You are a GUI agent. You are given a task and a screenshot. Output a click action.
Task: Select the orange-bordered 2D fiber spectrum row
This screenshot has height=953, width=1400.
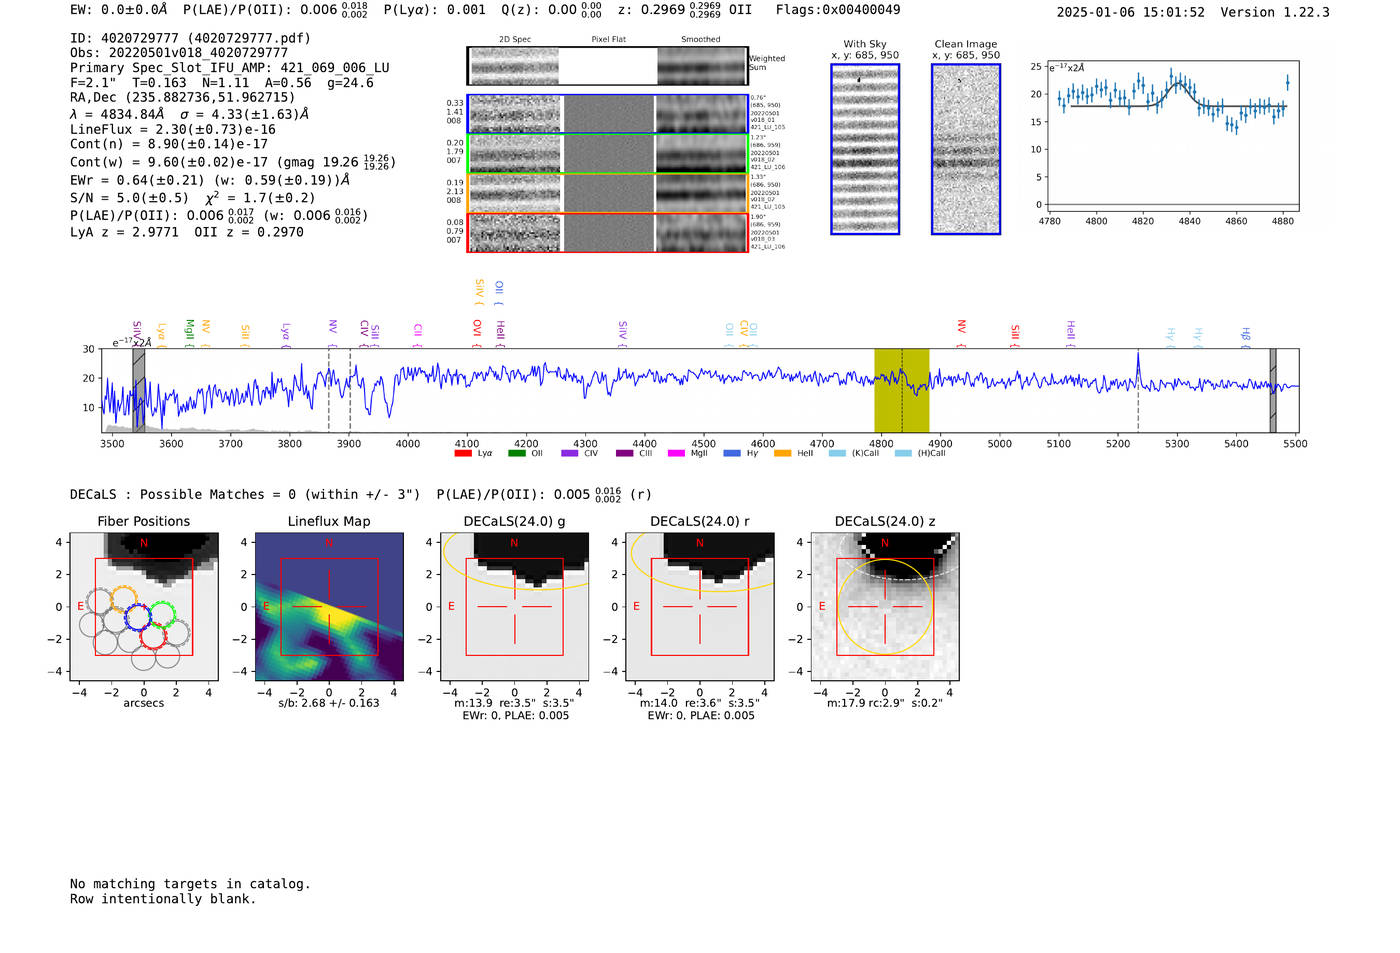coord(607,193)
